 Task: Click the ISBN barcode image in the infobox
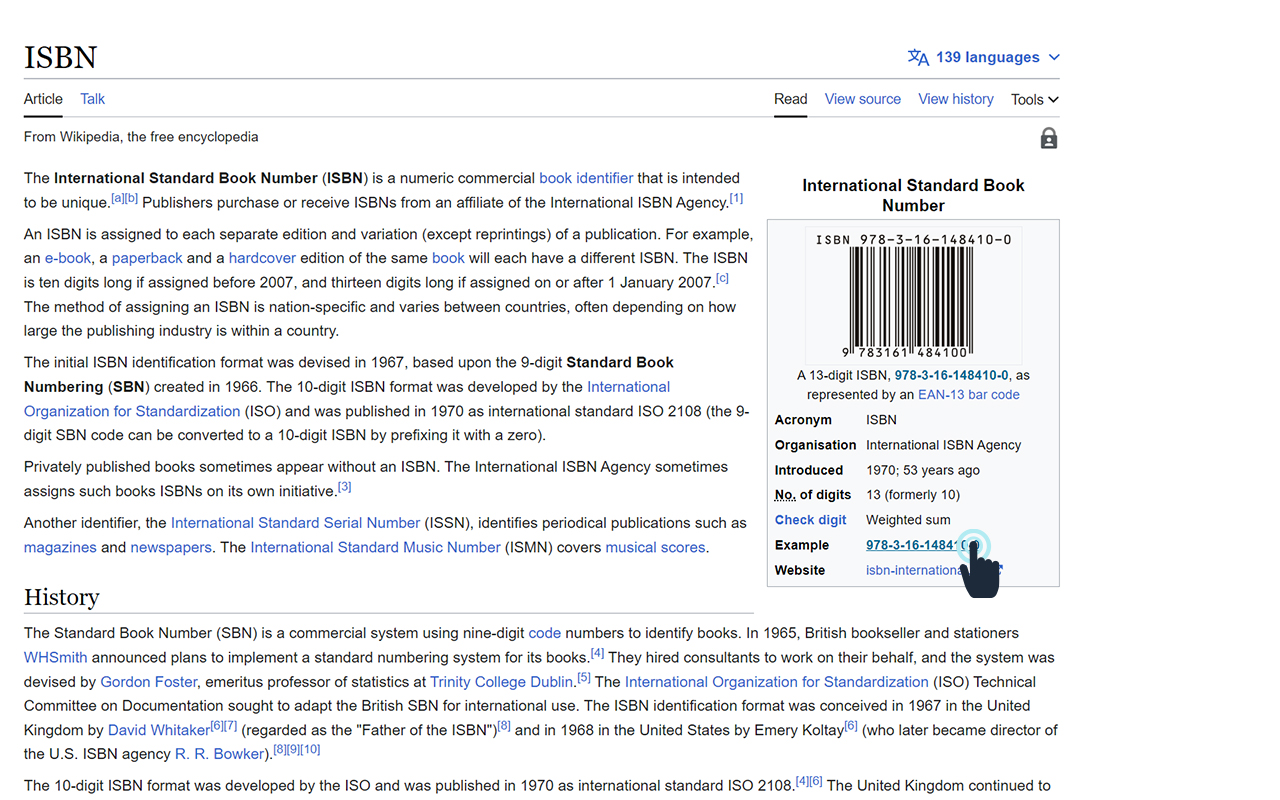pos(913,294)
